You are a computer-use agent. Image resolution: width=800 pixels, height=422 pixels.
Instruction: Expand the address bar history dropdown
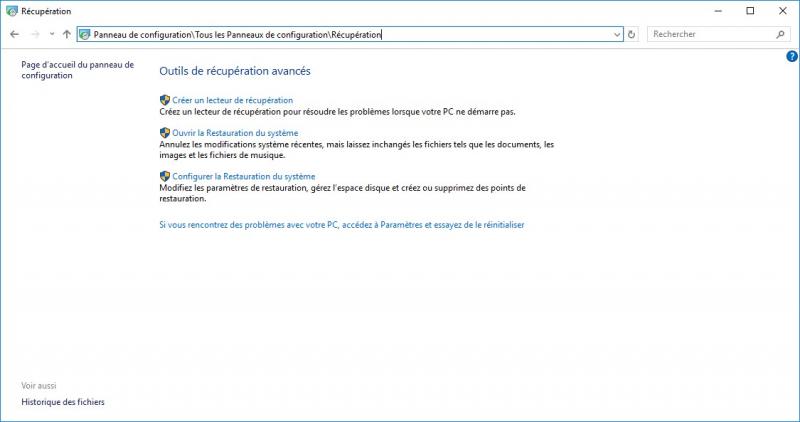[617, 35]
